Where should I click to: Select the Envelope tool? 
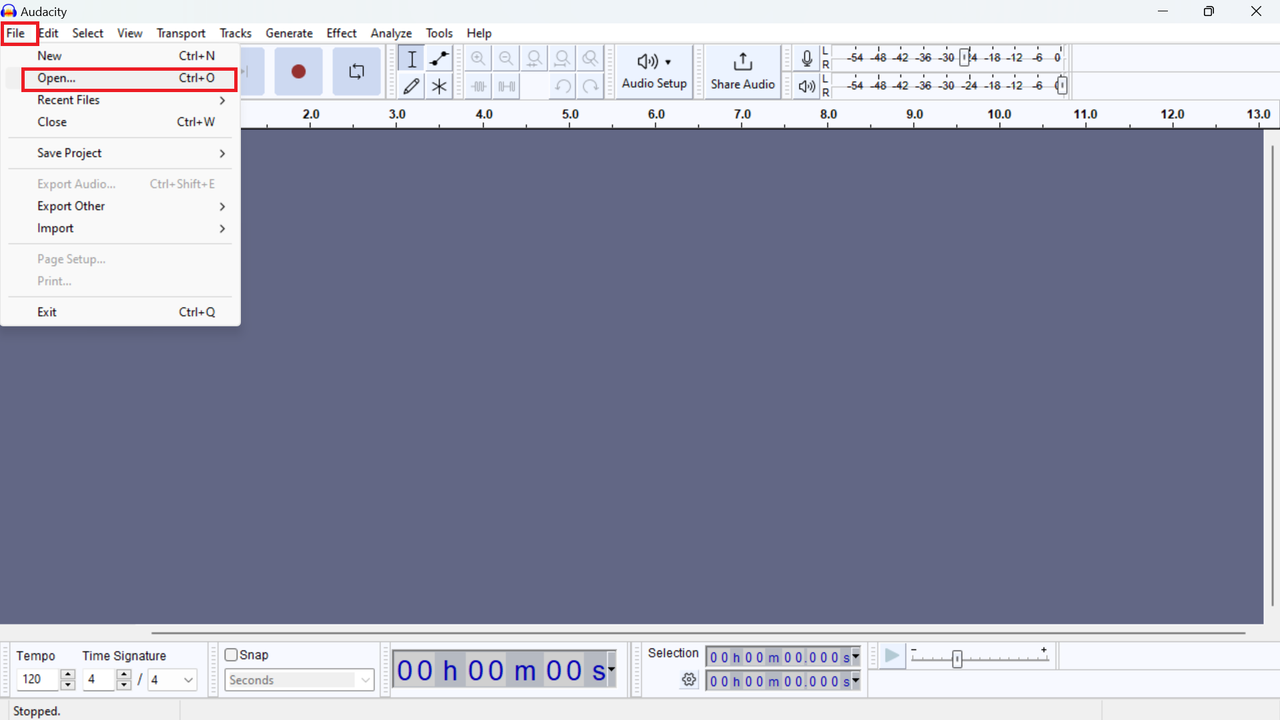(439, 58)
